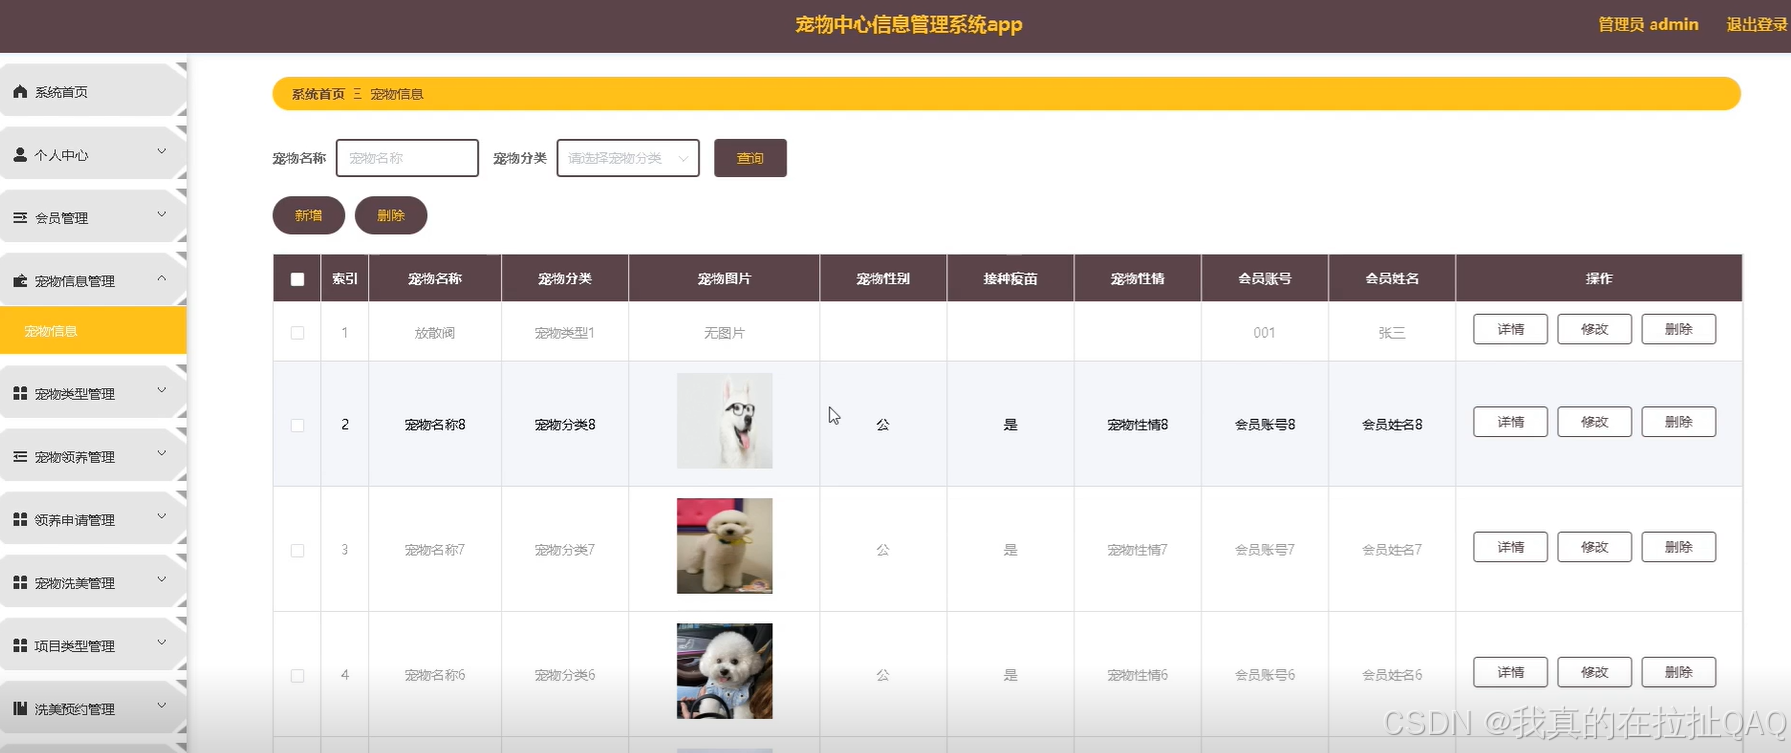Expand the 个人中心 menu chevron
Screen dimensions: 1791x753
pos(162,152)
